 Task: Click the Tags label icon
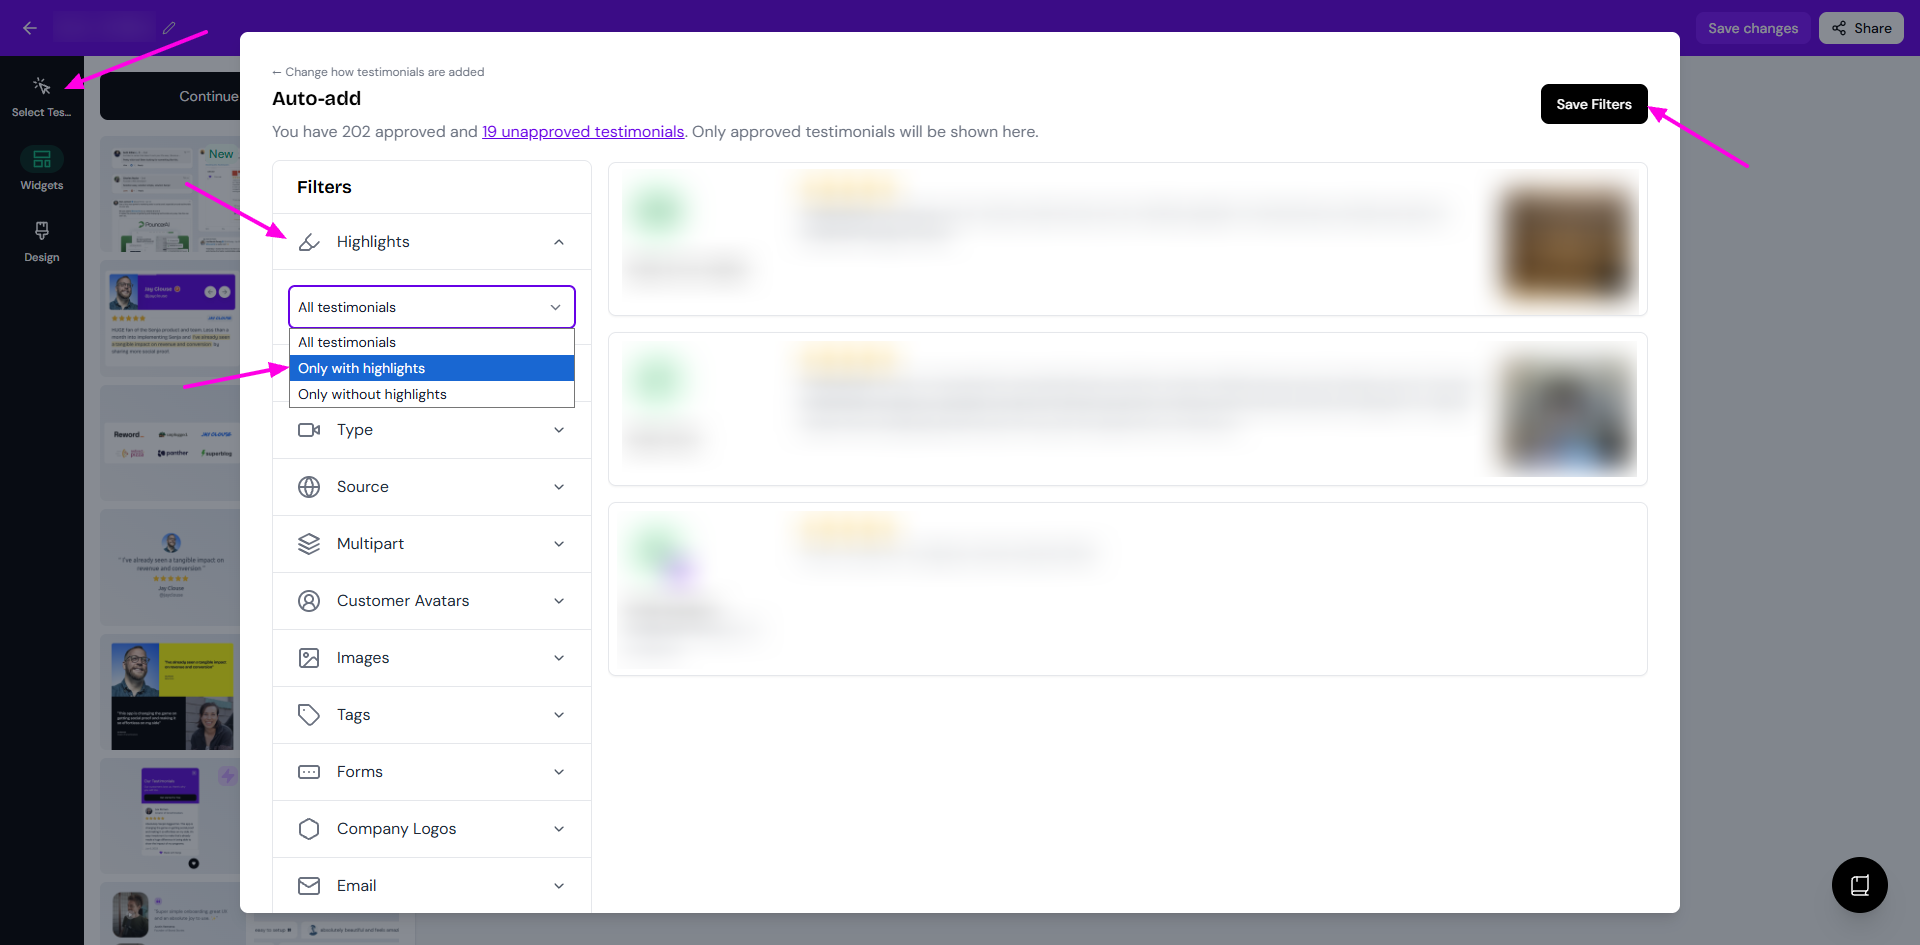pyautogui.click(x=309, y=715)
